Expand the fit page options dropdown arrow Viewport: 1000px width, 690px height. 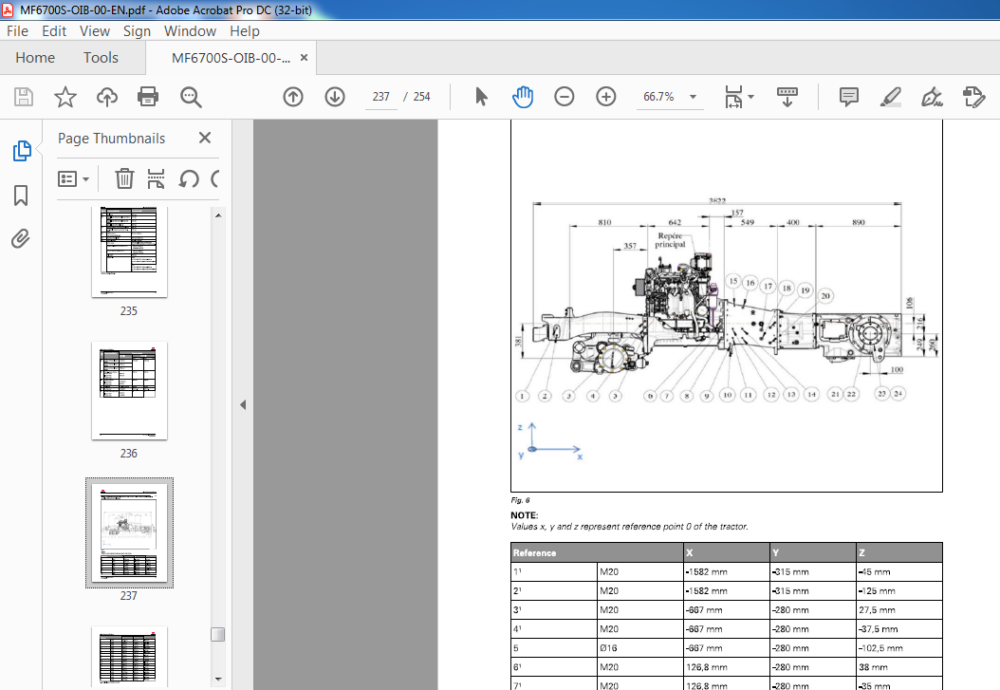751,97
